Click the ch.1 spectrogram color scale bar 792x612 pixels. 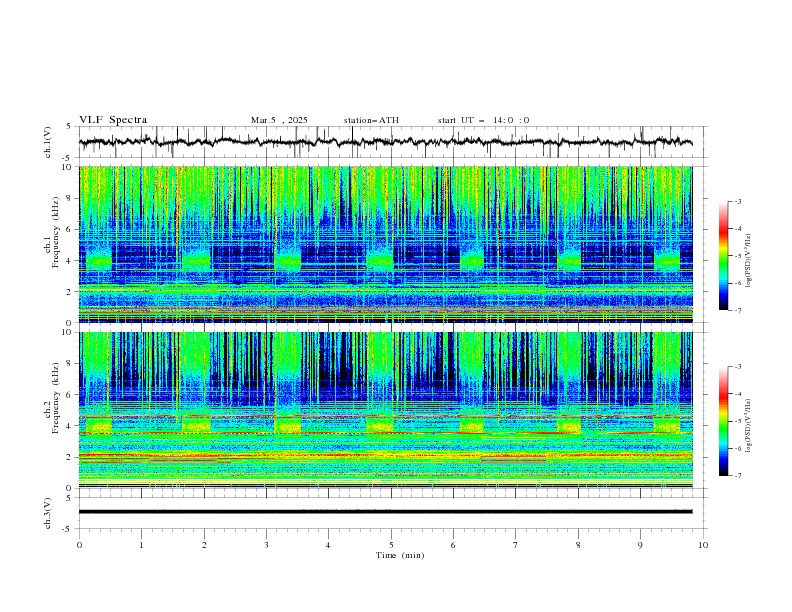[x=724, y=256]
